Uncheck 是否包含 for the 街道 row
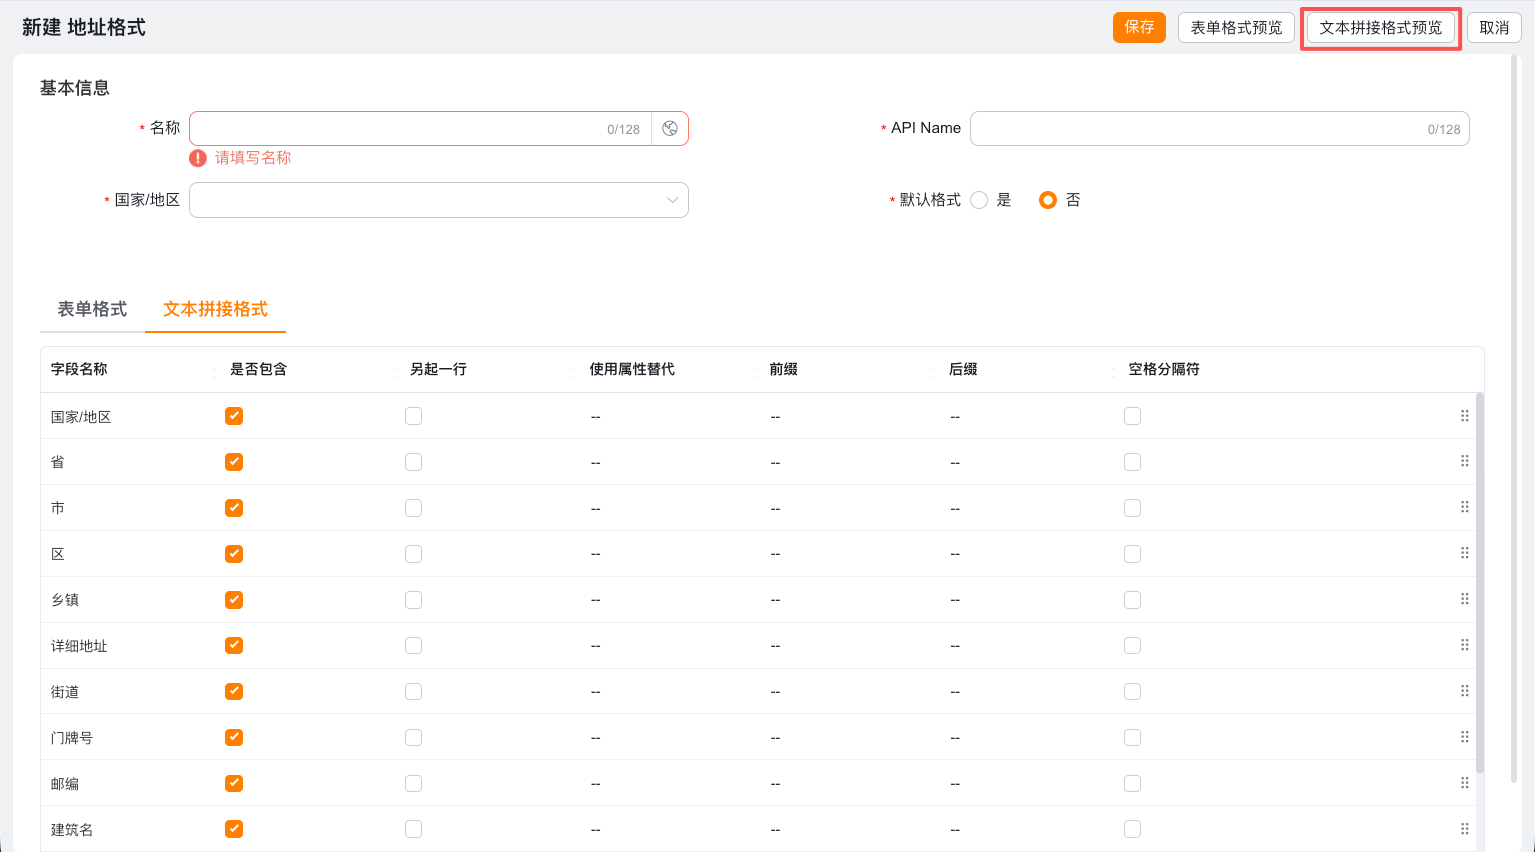 pyautogui.click(x=234, y=691)
